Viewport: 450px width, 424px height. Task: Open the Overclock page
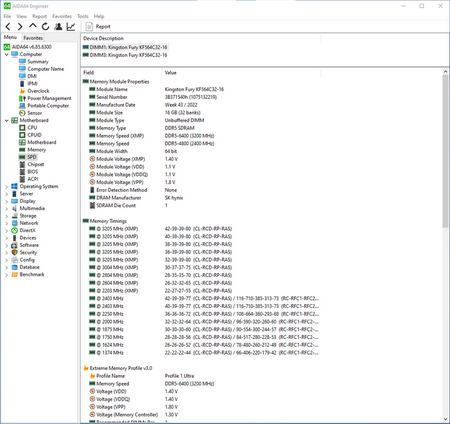click(38, 91)
